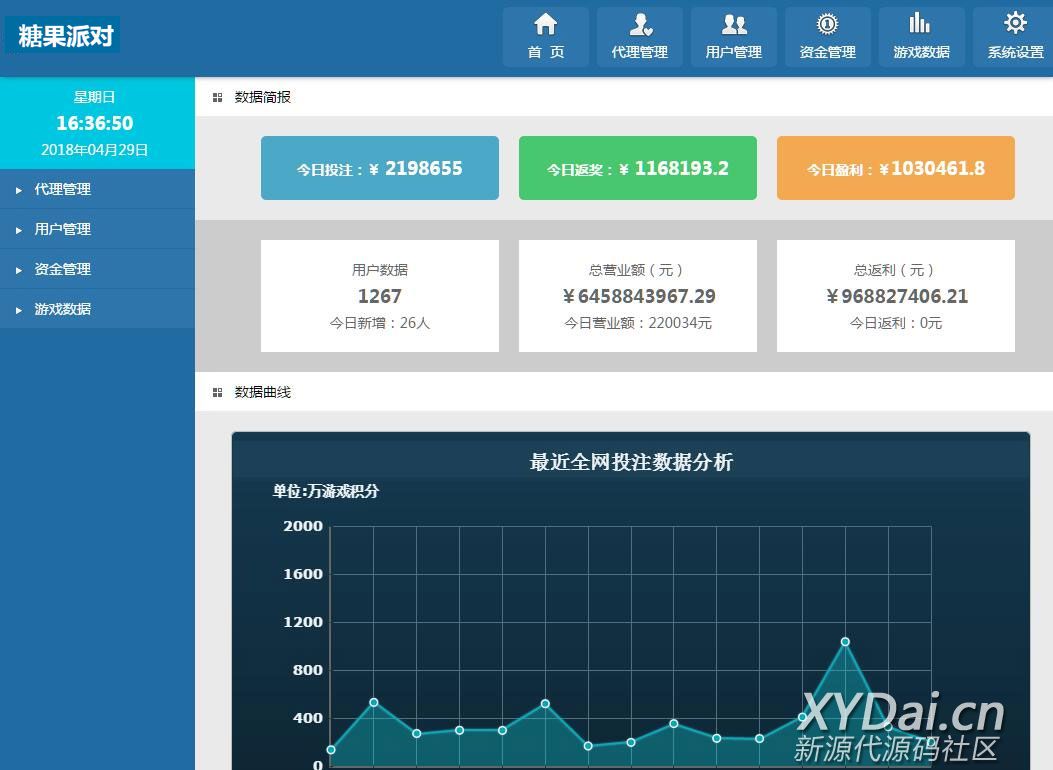Click the home icon in the top navigation
1053x770 pixels.
545,25
